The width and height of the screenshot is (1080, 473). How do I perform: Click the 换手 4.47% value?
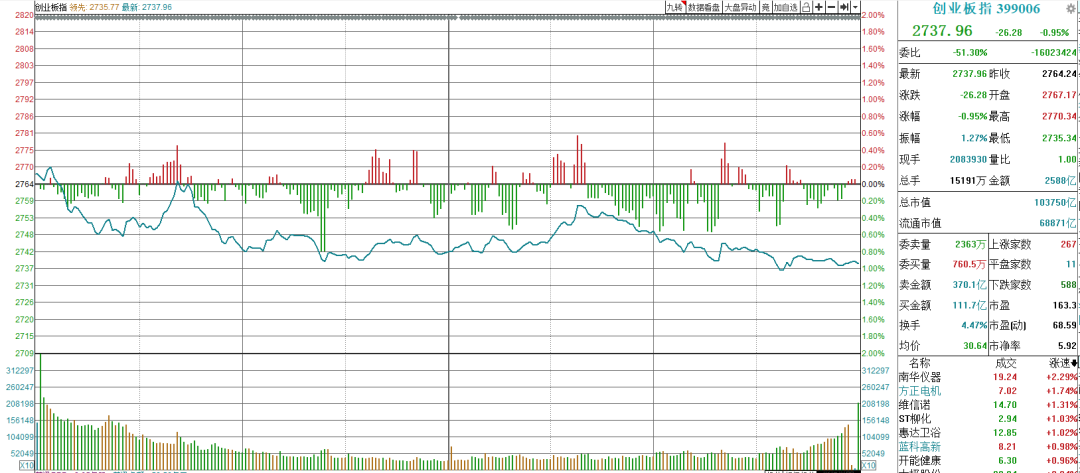(x=974, y=325)
